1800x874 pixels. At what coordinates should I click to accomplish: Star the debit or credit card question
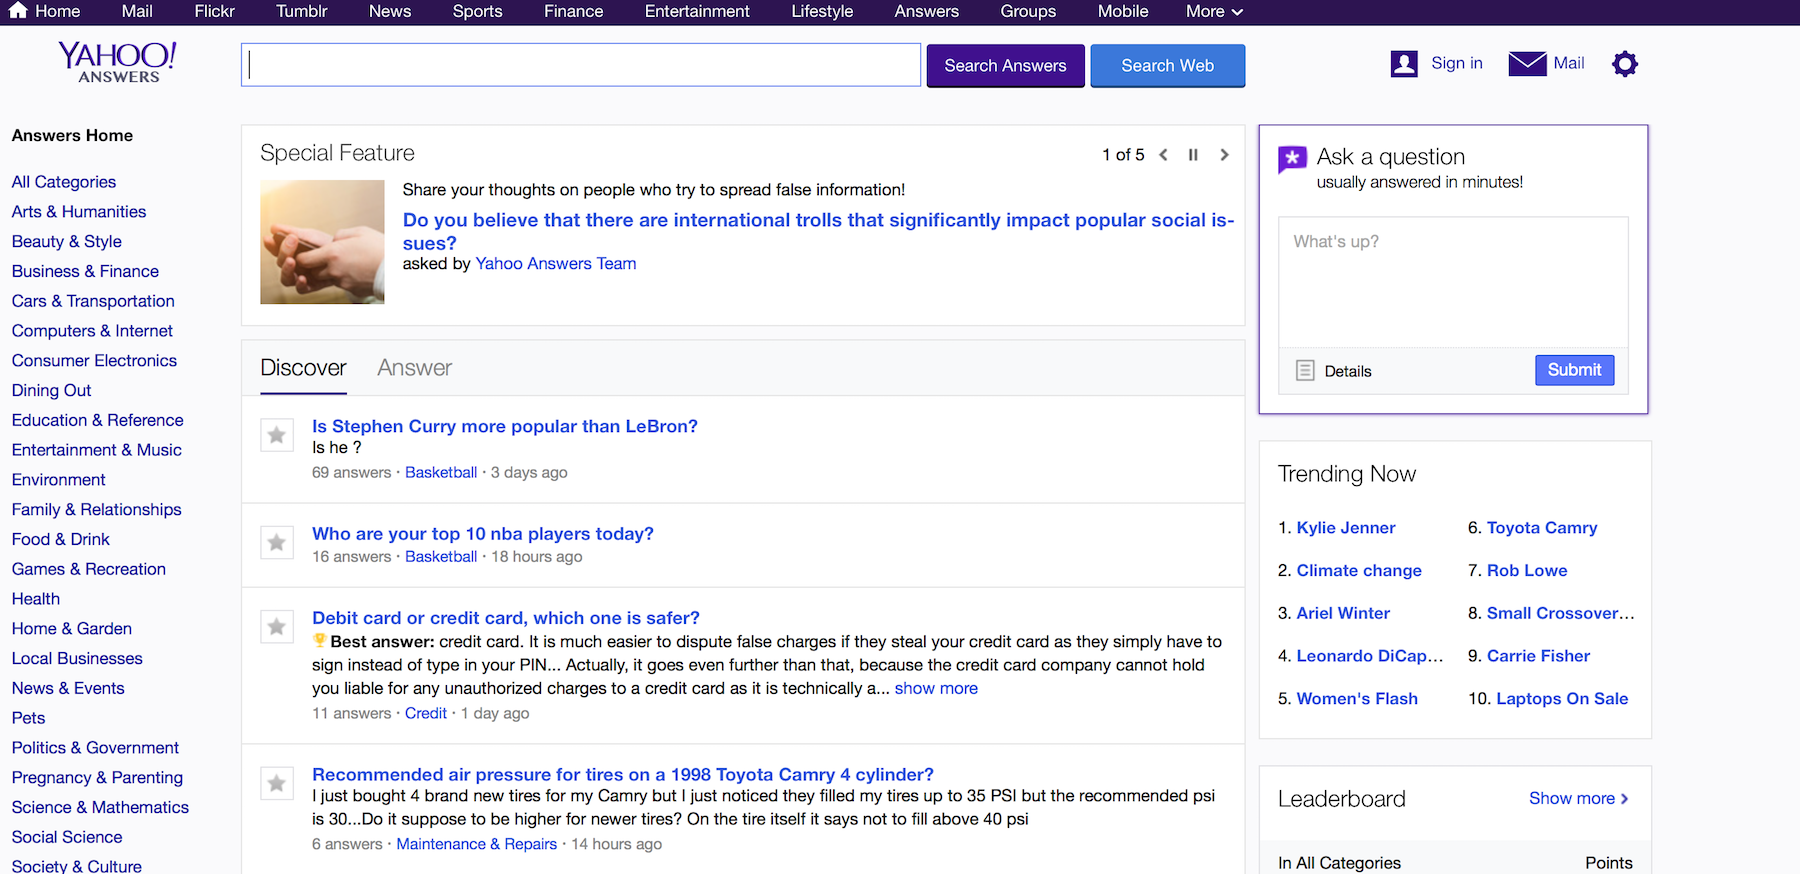point(277,627)
